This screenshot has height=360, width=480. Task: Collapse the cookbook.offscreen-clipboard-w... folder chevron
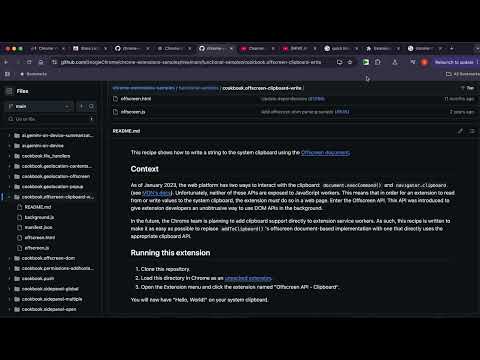click(9, 197)
